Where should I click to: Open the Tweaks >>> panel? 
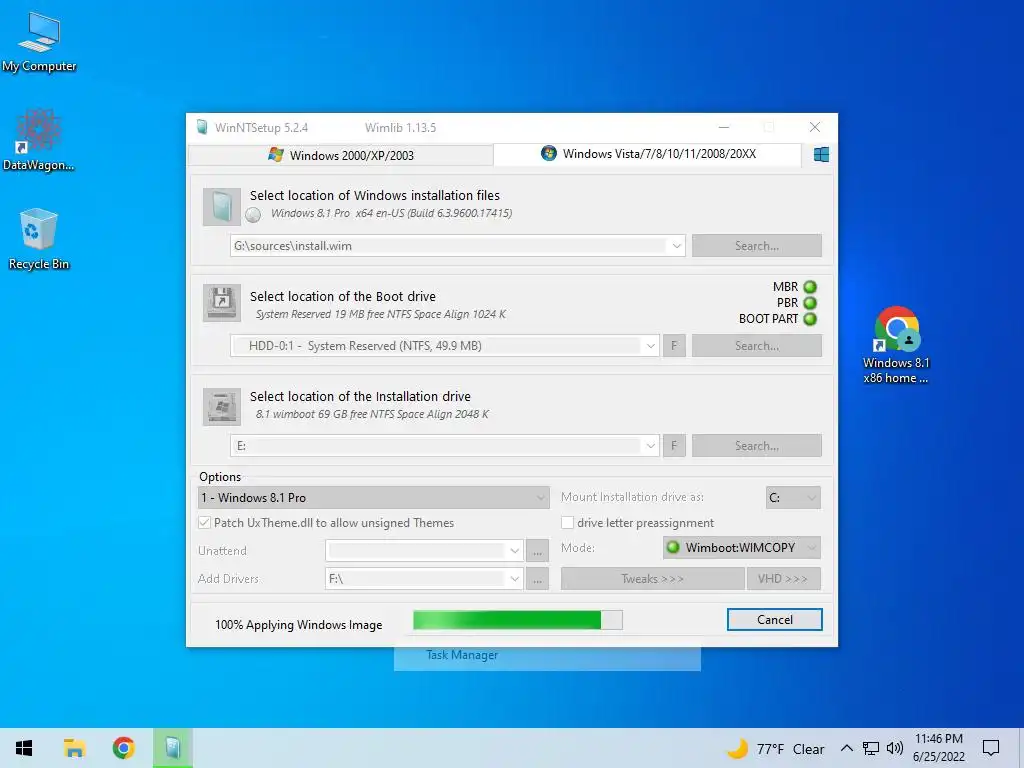(652, 579)
